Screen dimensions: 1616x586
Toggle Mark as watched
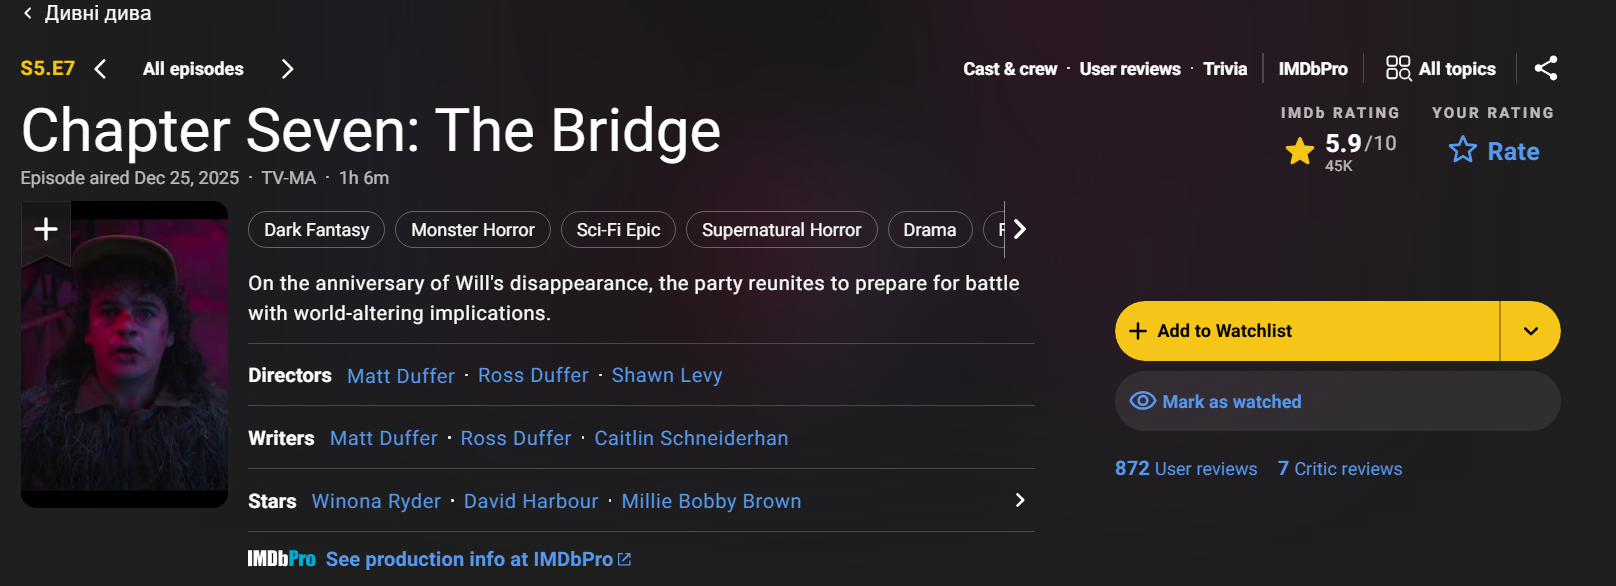[1337, 401]
